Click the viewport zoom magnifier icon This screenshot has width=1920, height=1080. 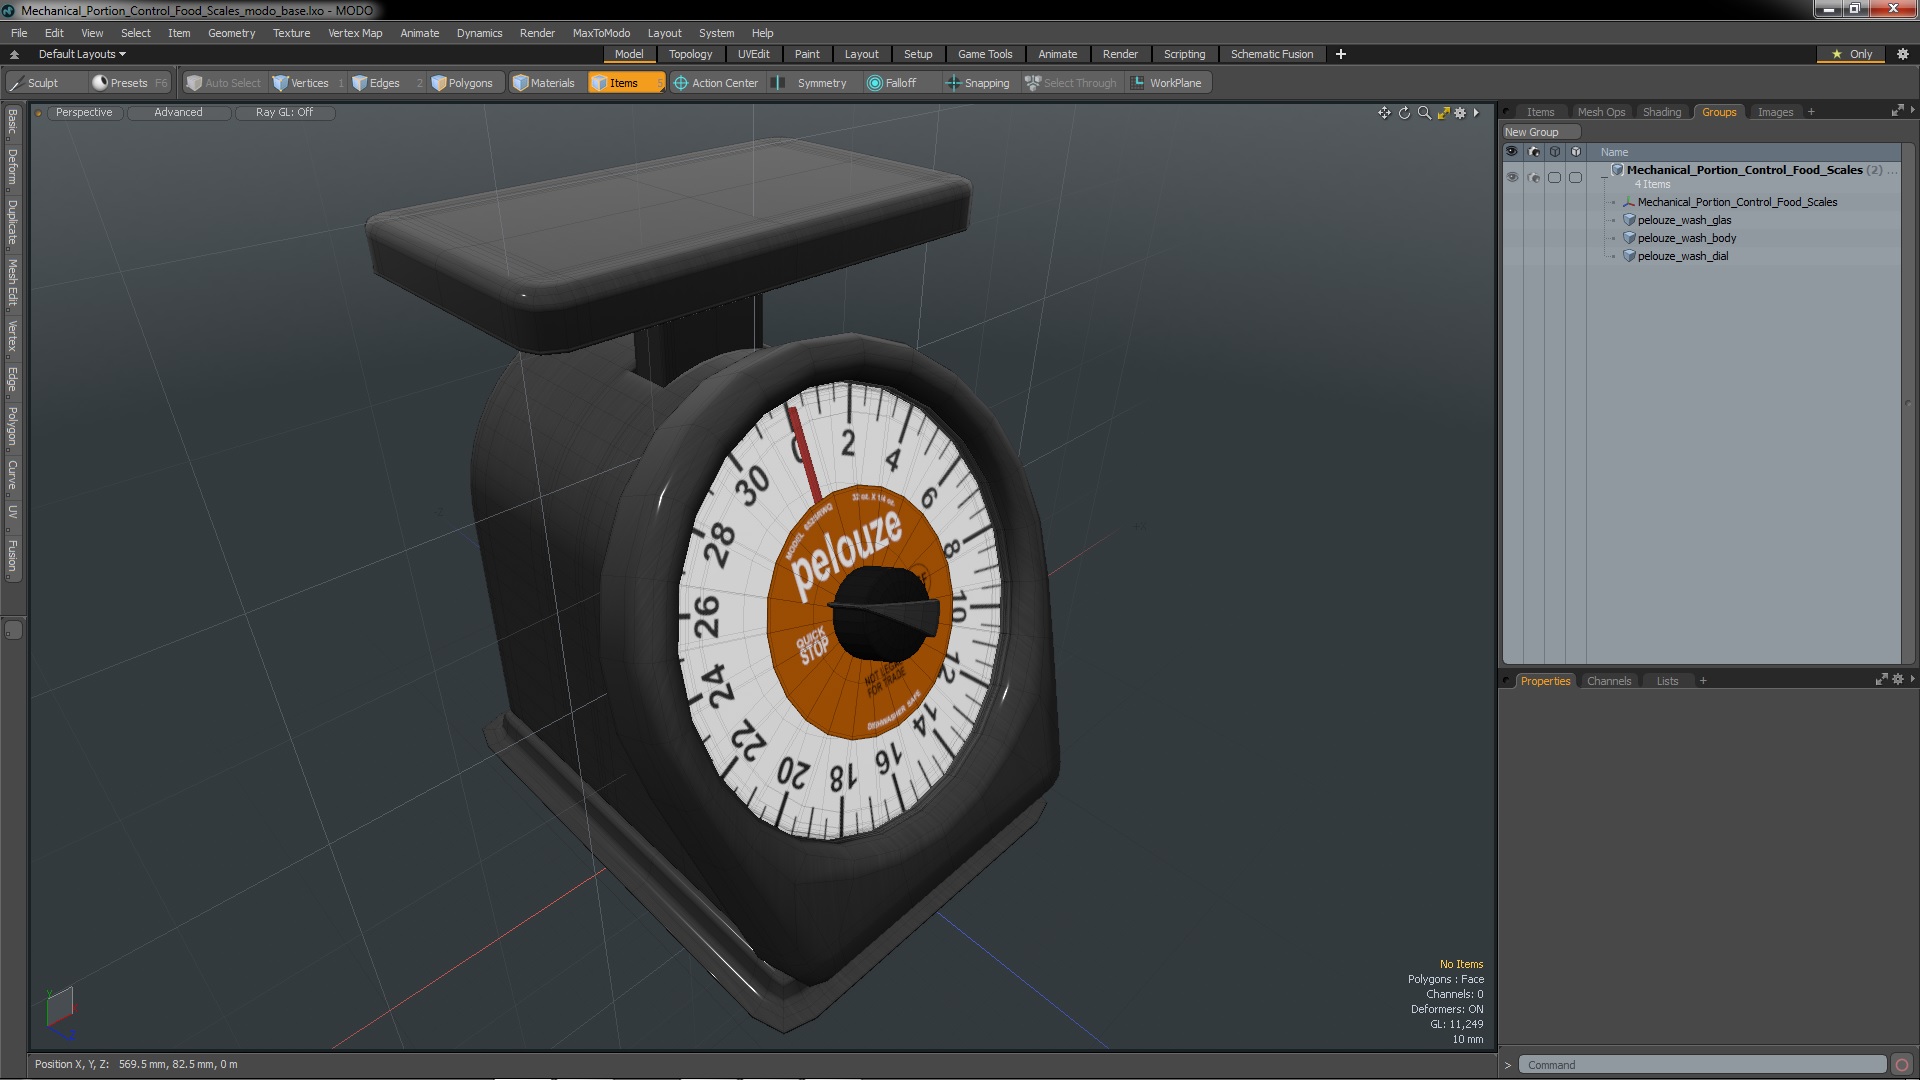tap(1424, 113)
